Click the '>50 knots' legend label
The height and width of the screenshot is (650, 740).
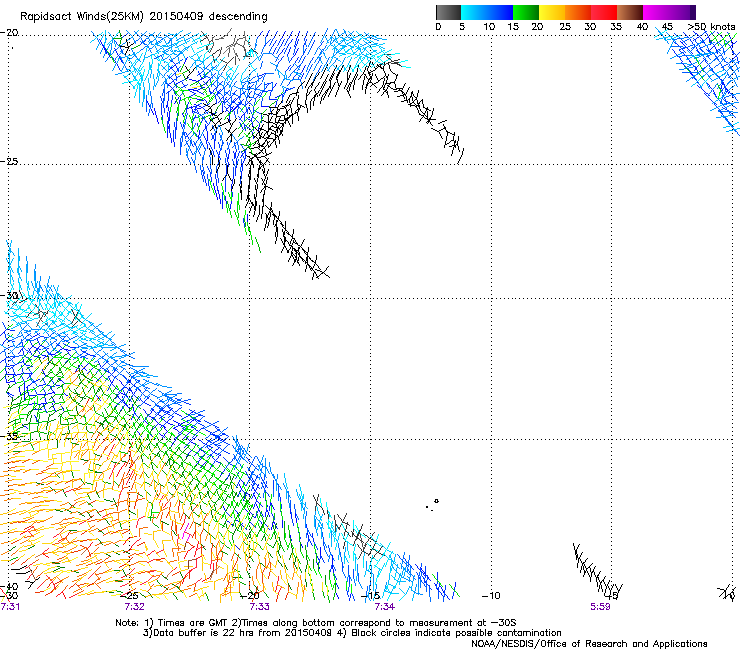point(711,27)
